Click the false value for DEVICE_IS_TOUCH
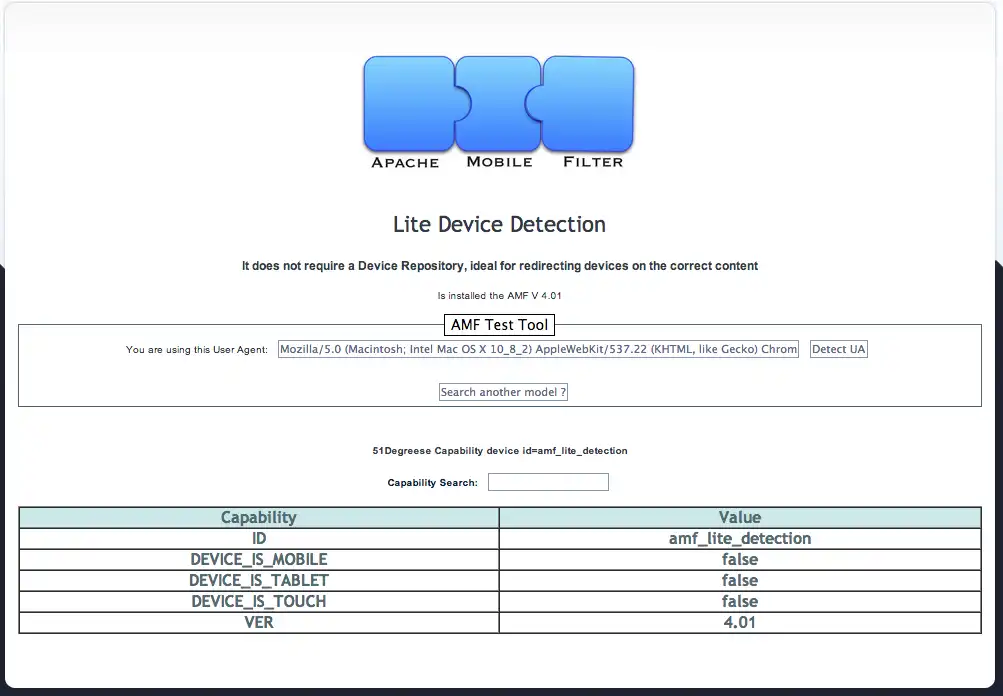Screen dimensions: 1003x696 coord(740,602)
